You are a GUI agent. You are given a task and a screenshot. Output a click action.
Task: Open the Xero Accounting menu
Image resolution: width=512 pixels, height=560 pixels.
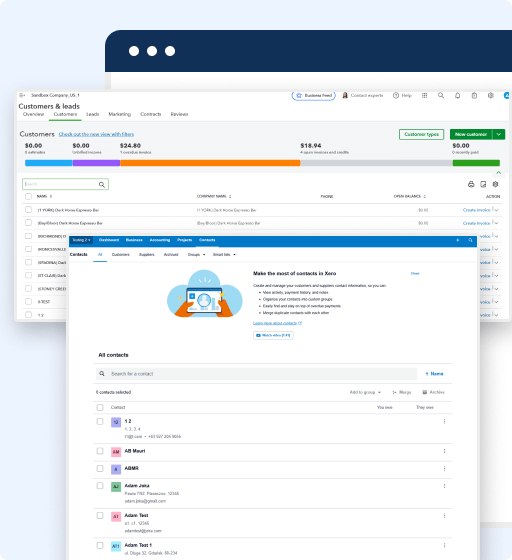point(160,240)
